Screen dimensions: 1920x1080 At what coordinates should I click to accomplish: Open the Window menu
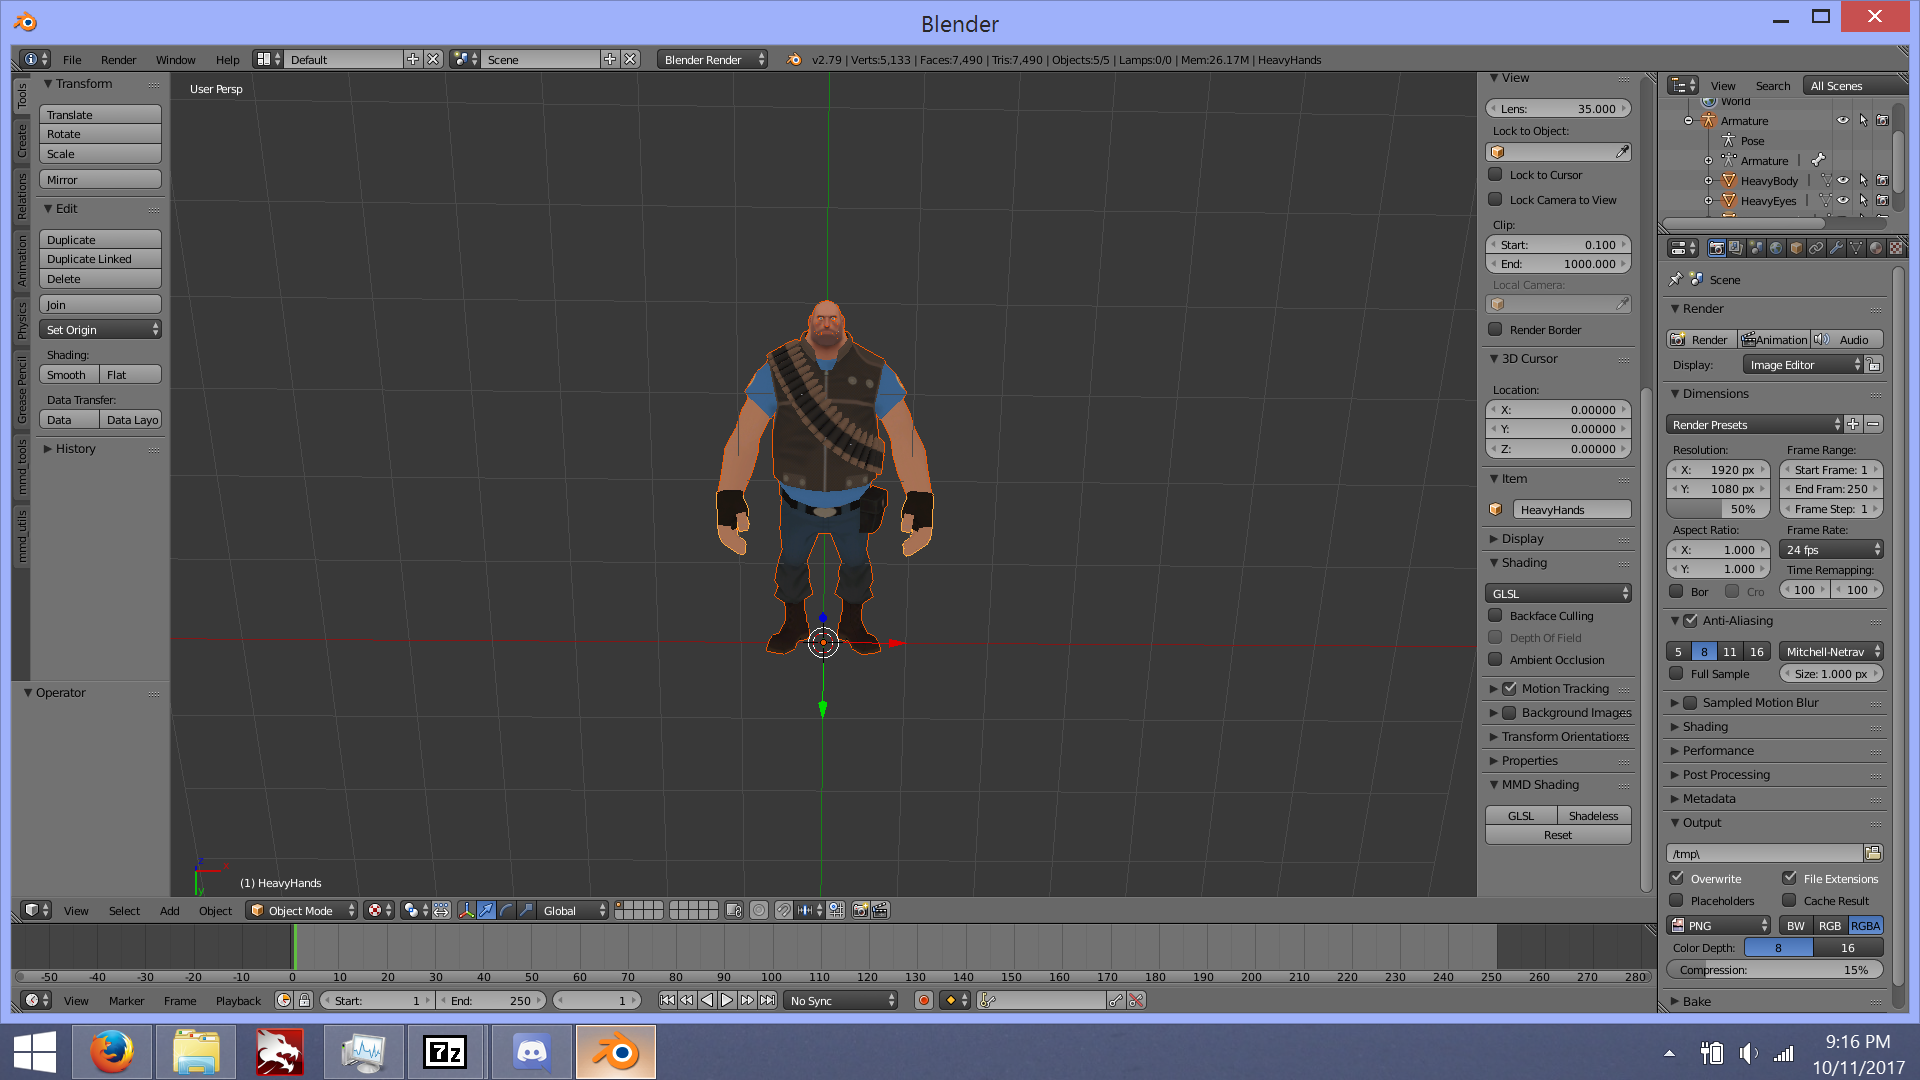[175, 59]
